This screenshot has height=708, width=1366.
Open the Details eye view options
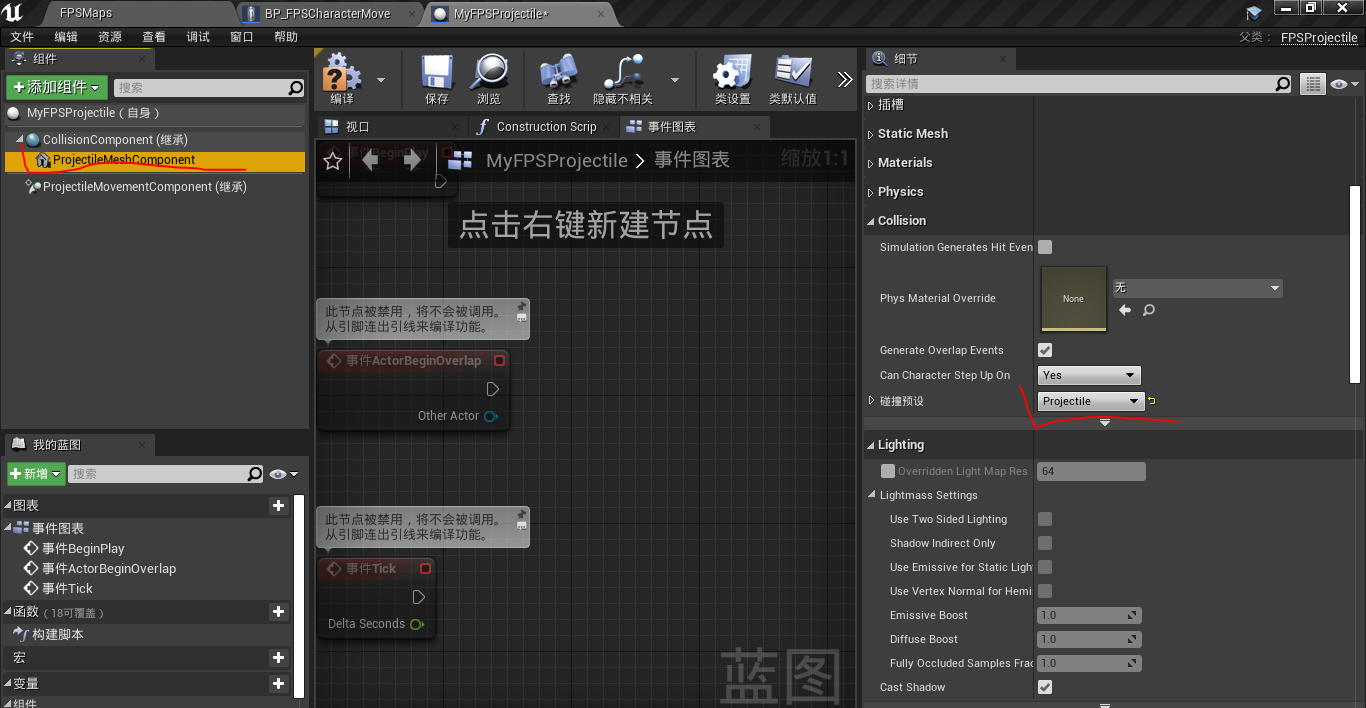1344,84
